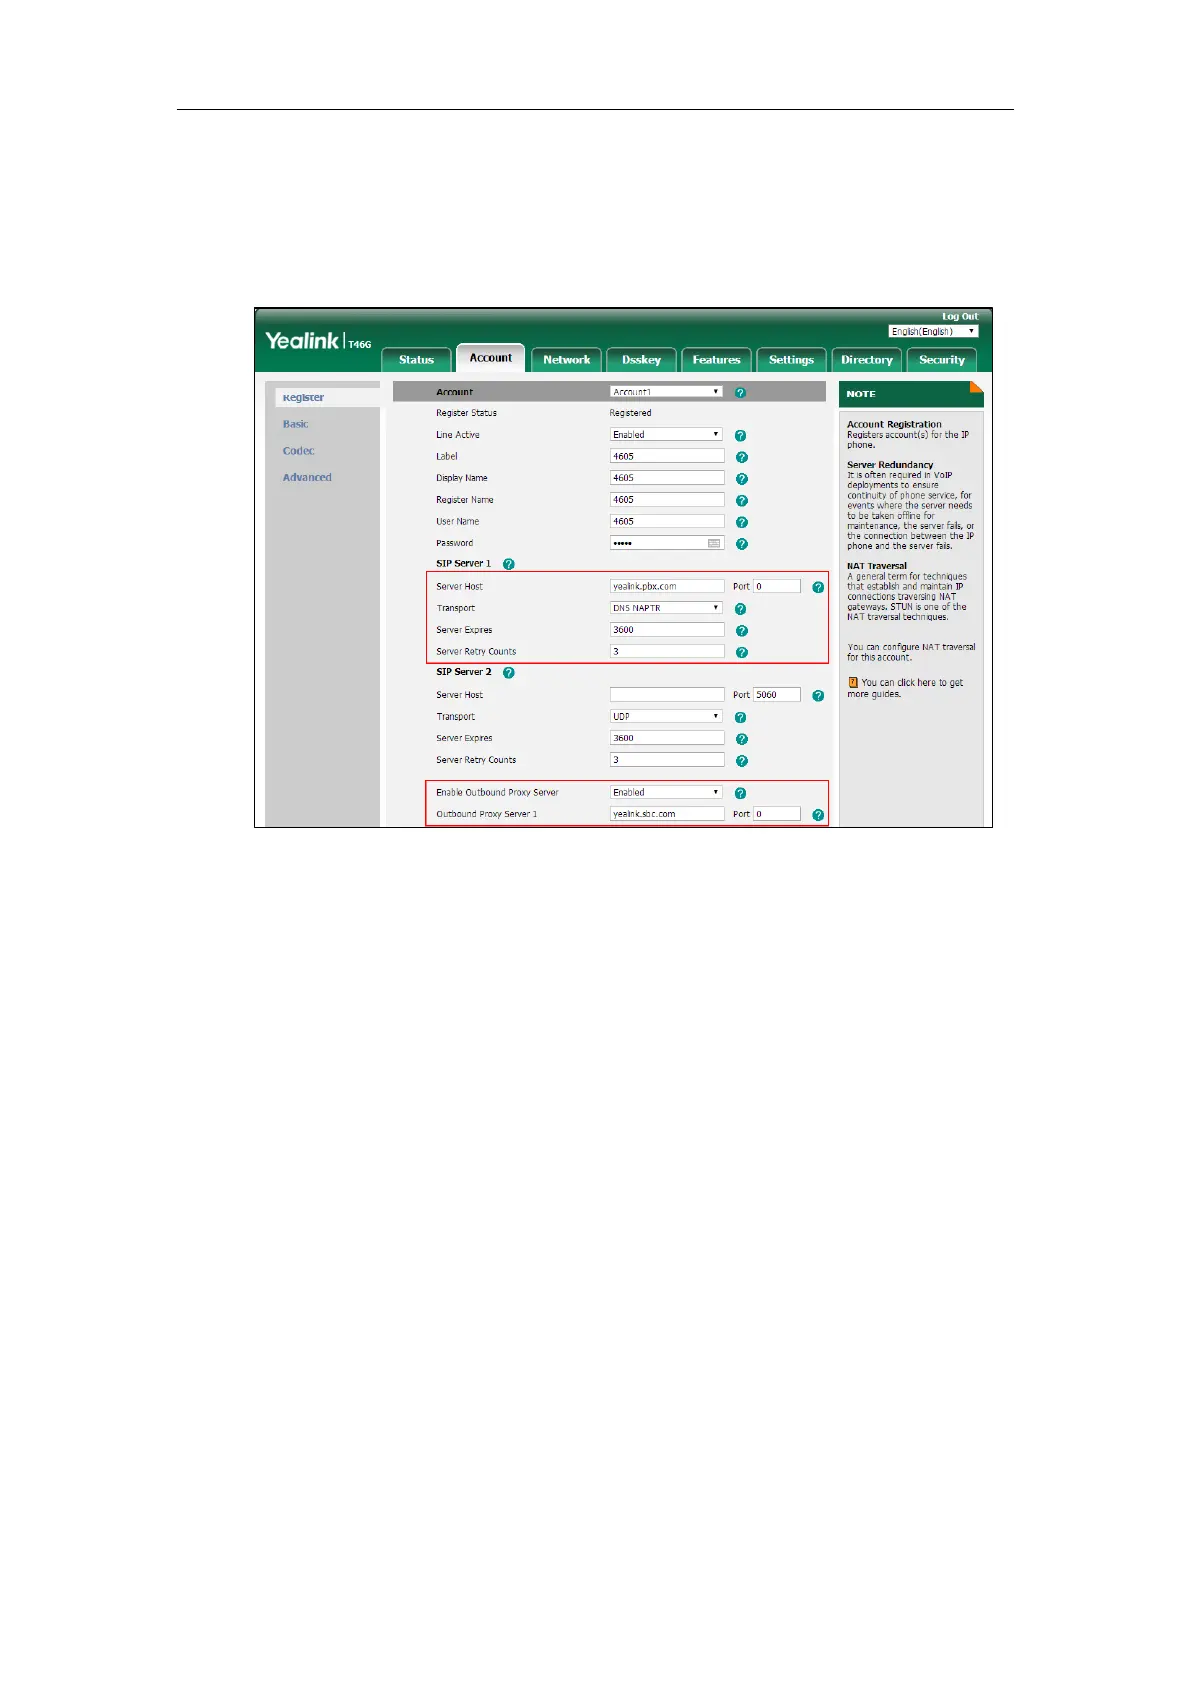Go to the Dsskey tab
Image resolution: width=1191 pixels, height=1684 pixels.
[641, 360]
